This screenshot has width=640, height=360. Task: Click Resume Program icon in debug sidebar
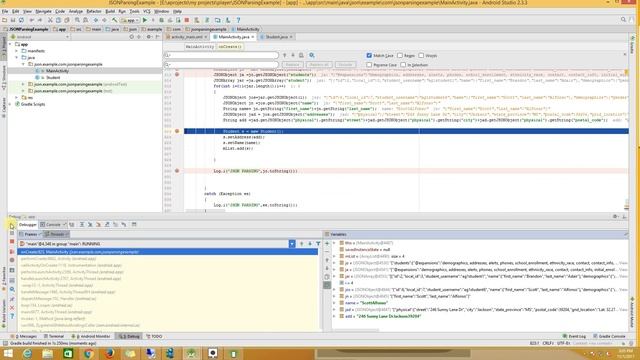click(x=12, y=226)
